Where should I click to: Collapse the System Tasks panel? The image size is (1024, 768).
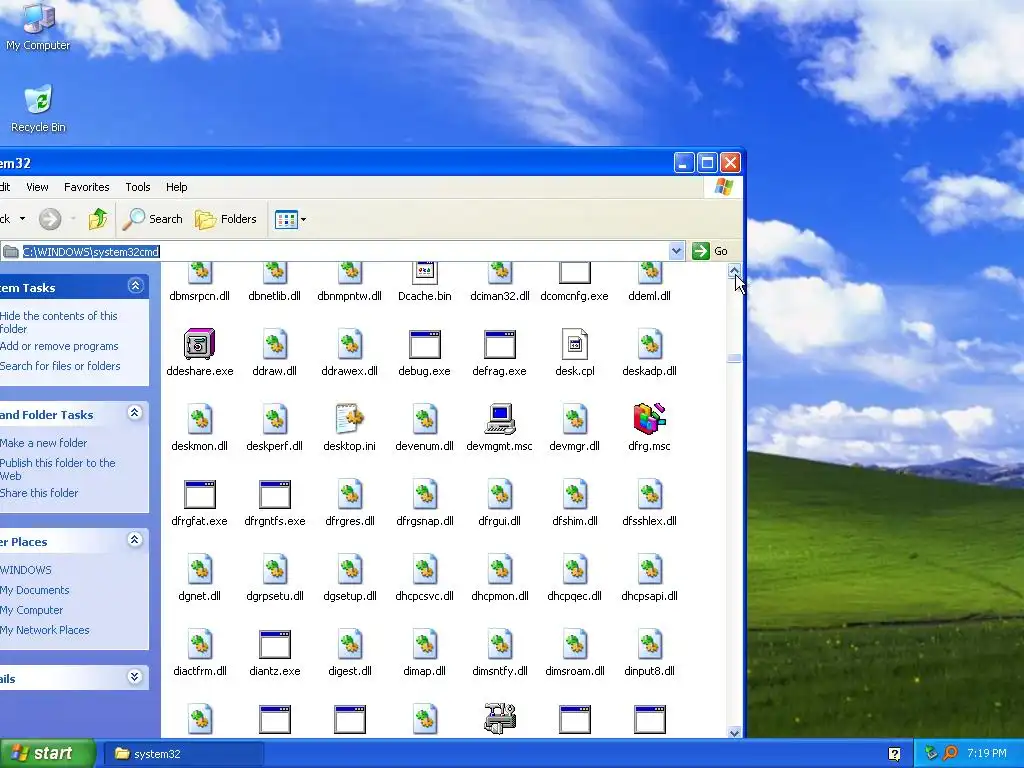135,285
